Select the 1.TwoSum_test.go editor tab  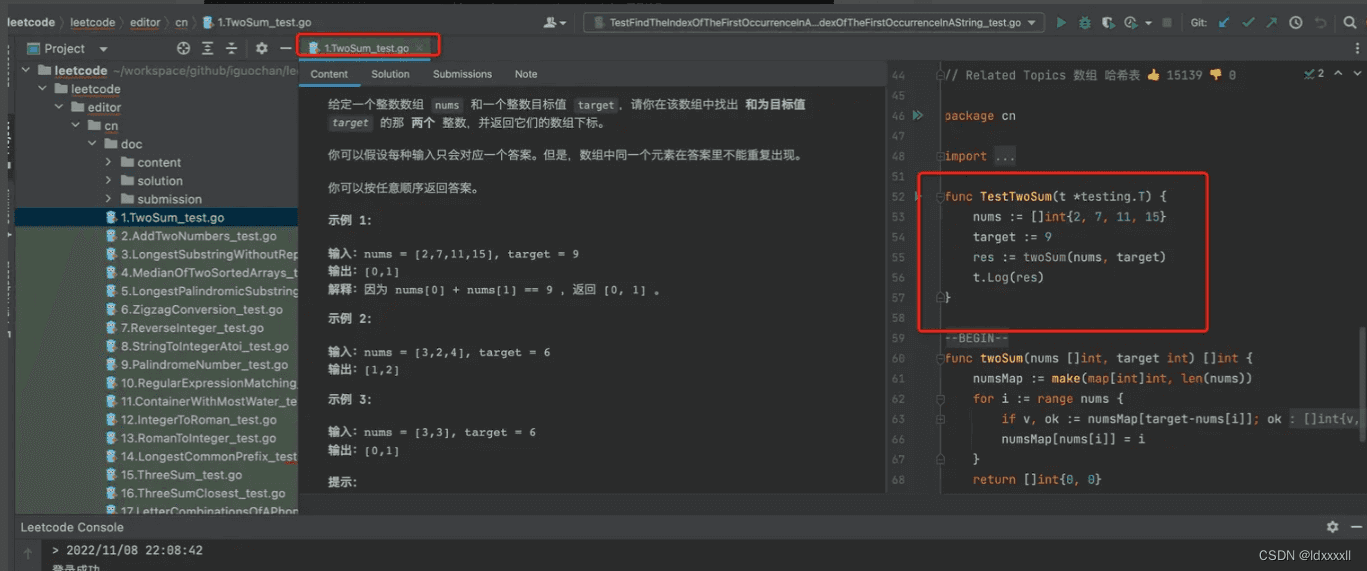(366, 48)
